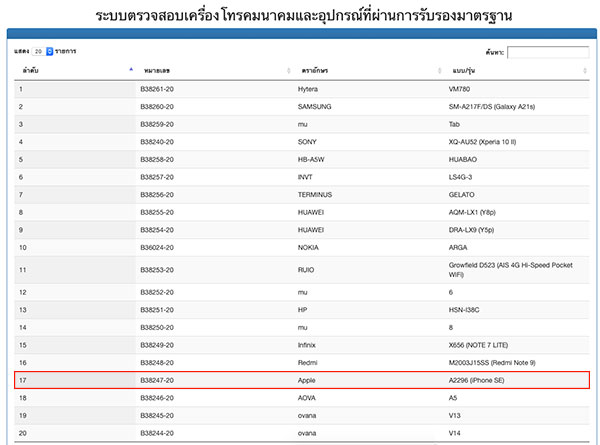The width and height of the screenshot is (600, 445).
Task: Select cell B38258-20
Action: [x=157, y=160]
